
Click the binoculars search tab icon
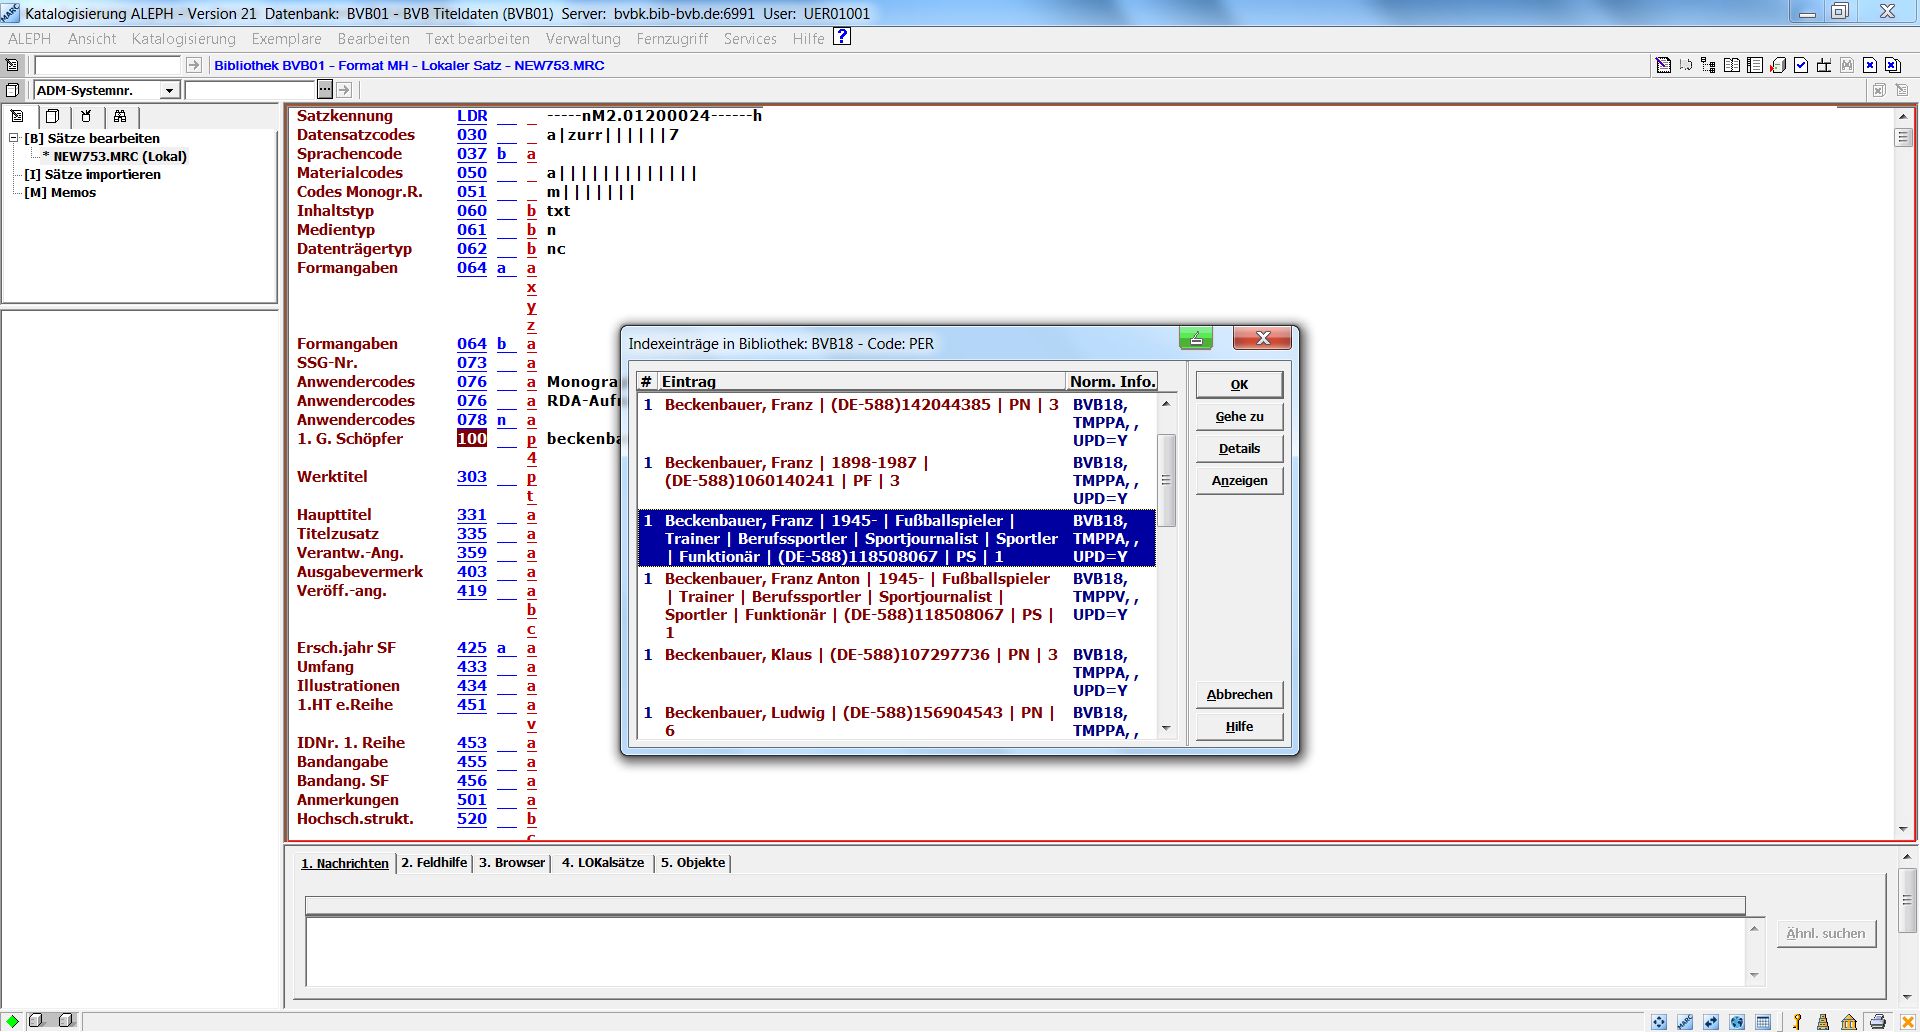pyautogui.click(x=120, y=116)
